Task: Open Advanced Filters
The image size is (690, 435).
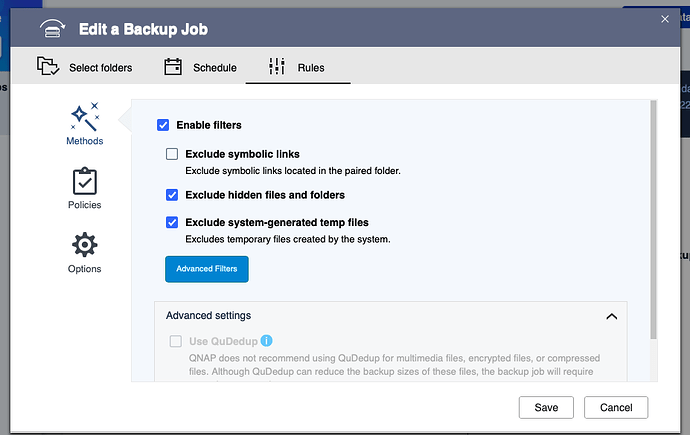Action: (207, 269)
